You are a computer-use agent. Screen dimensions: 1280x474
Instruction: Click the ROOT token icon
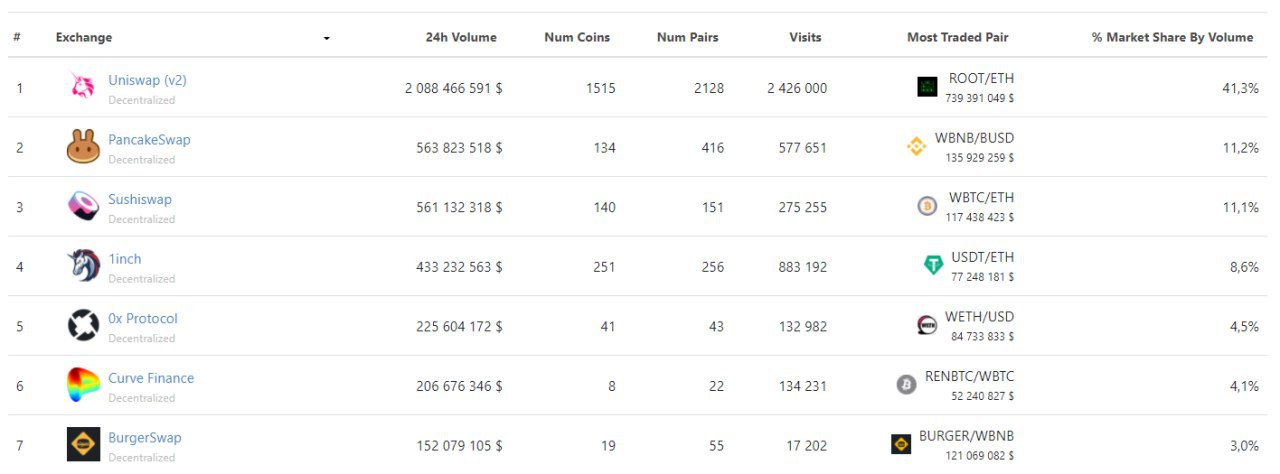[x=927, y=87]
